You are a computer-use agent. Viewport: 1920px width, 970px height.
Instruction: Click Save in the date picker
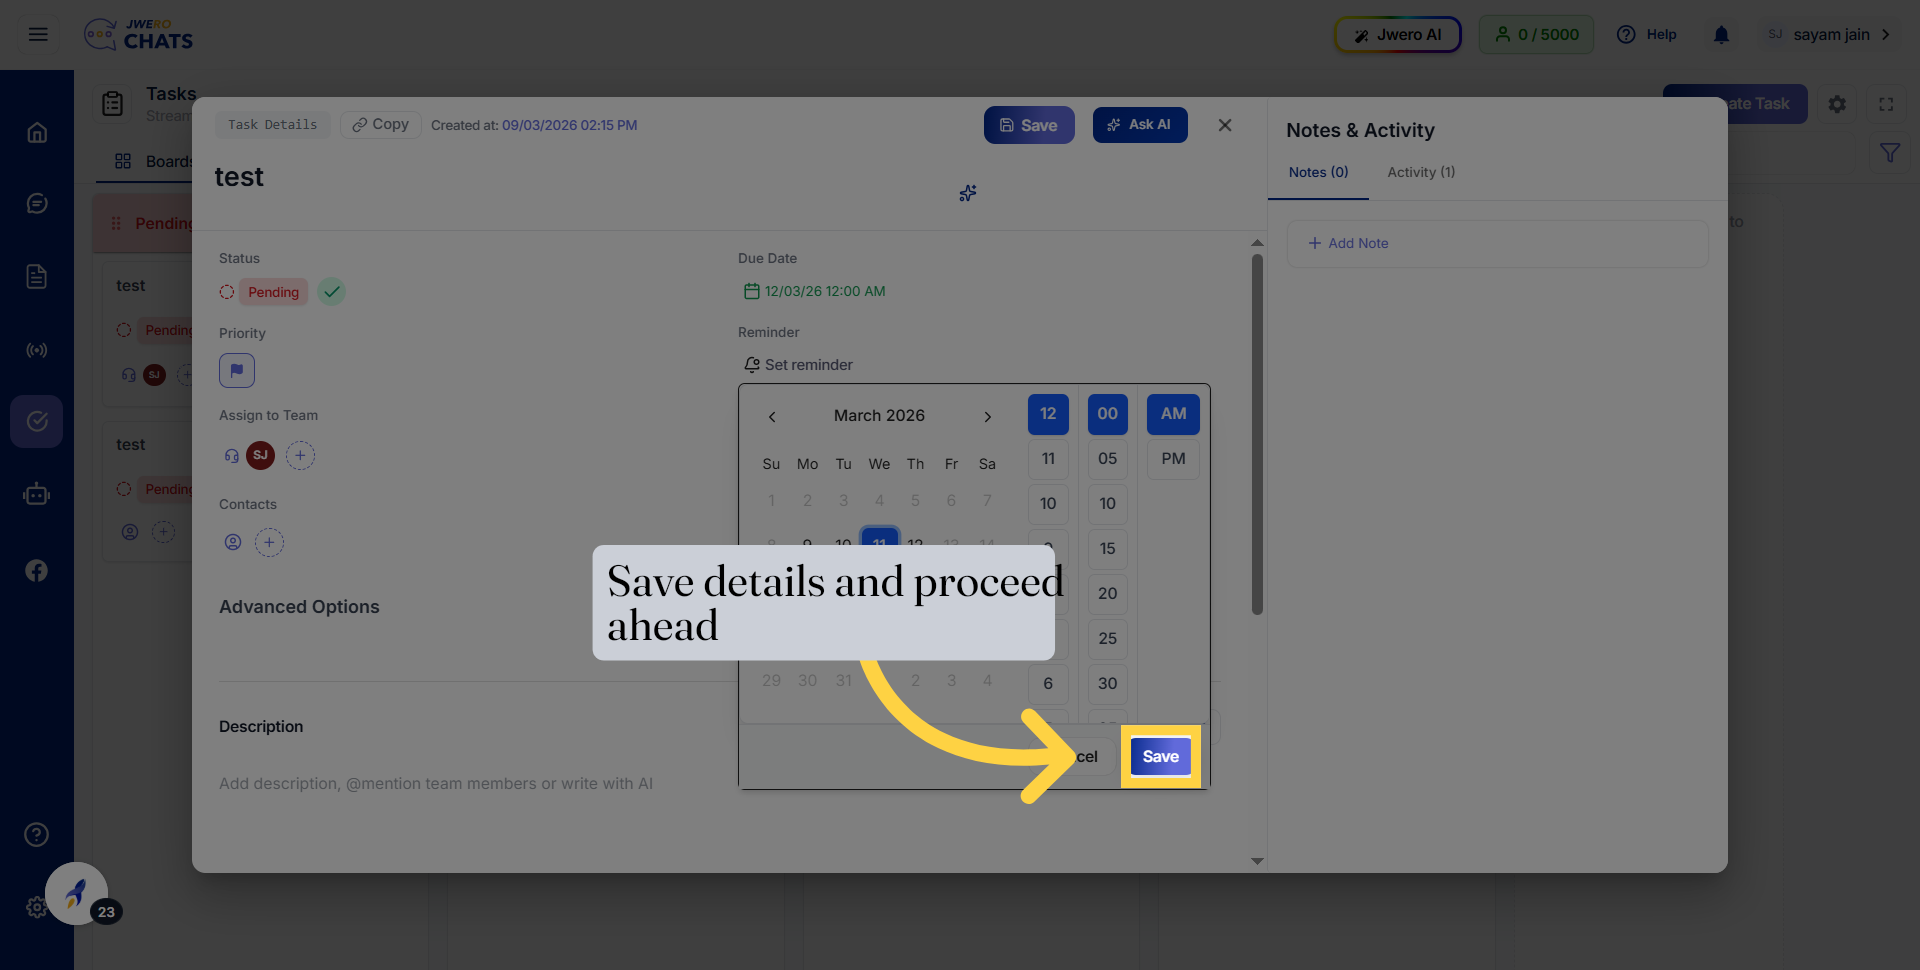pyautogui.click(x=1160, y=757)
